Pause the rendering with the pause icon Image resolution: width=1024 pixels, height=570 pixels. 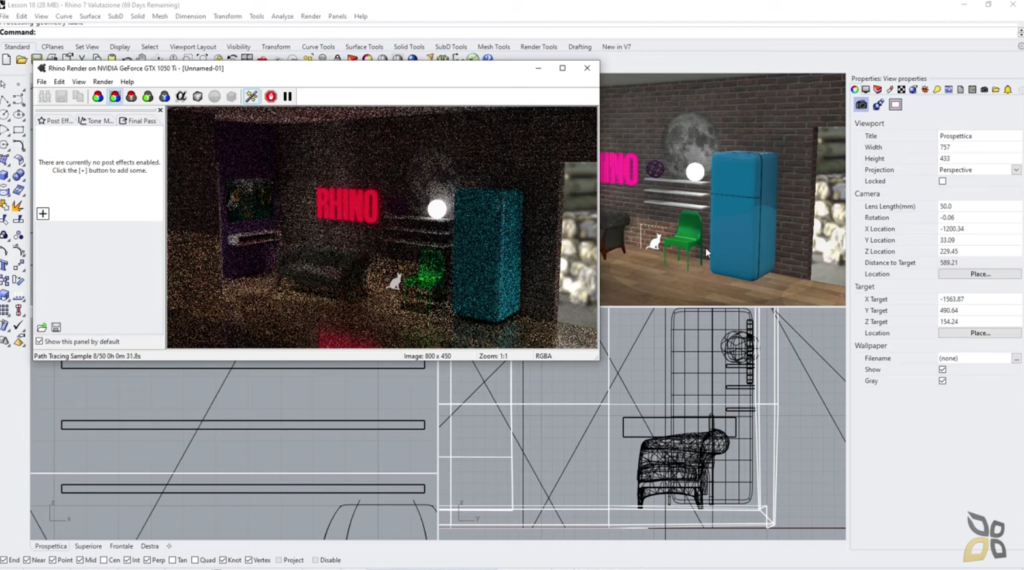(x=287, y=97)
